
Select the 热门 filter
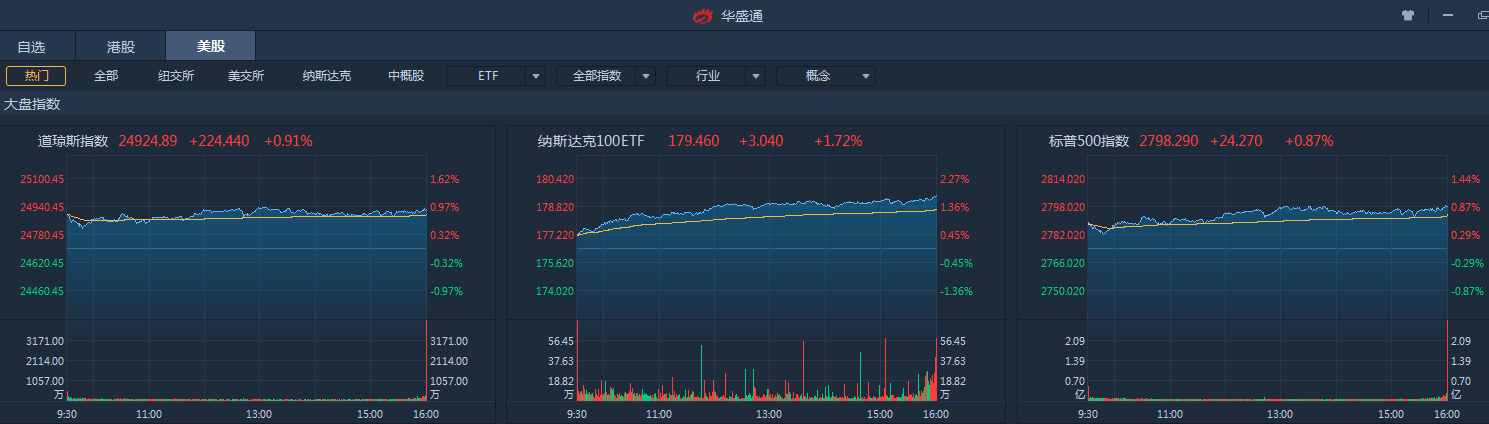coord(36,76)
